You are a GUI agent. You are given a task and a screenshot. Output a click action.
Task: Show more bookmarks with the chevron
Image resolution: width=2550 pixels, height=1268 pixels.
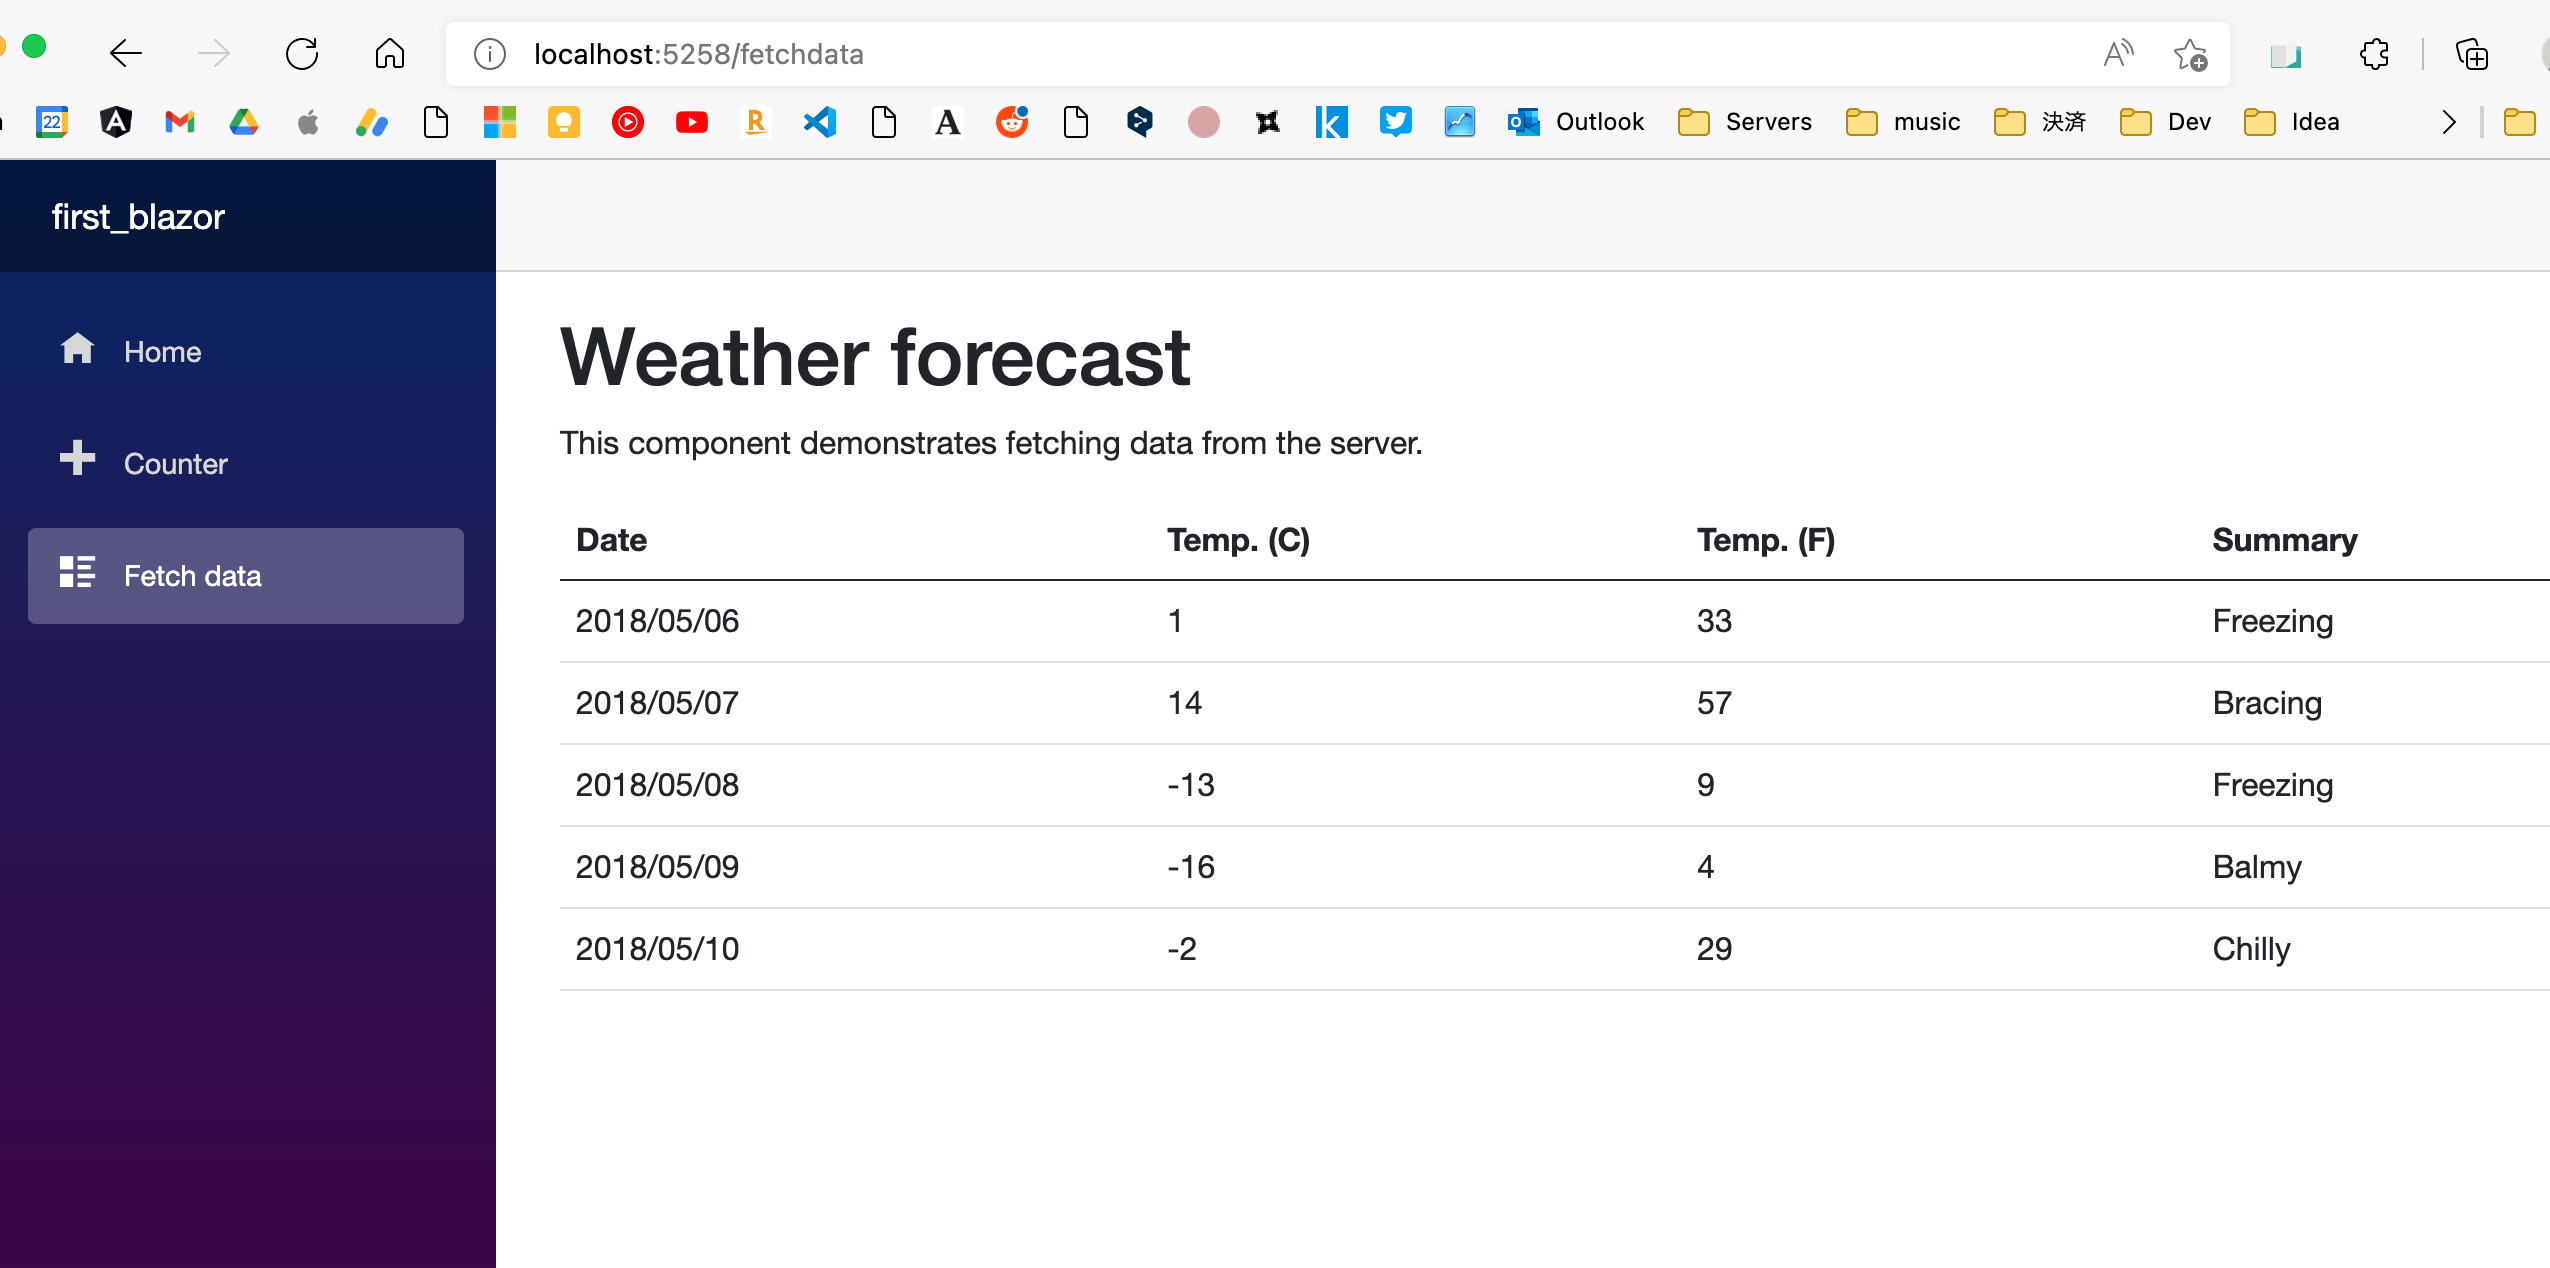click(2448, 122)
